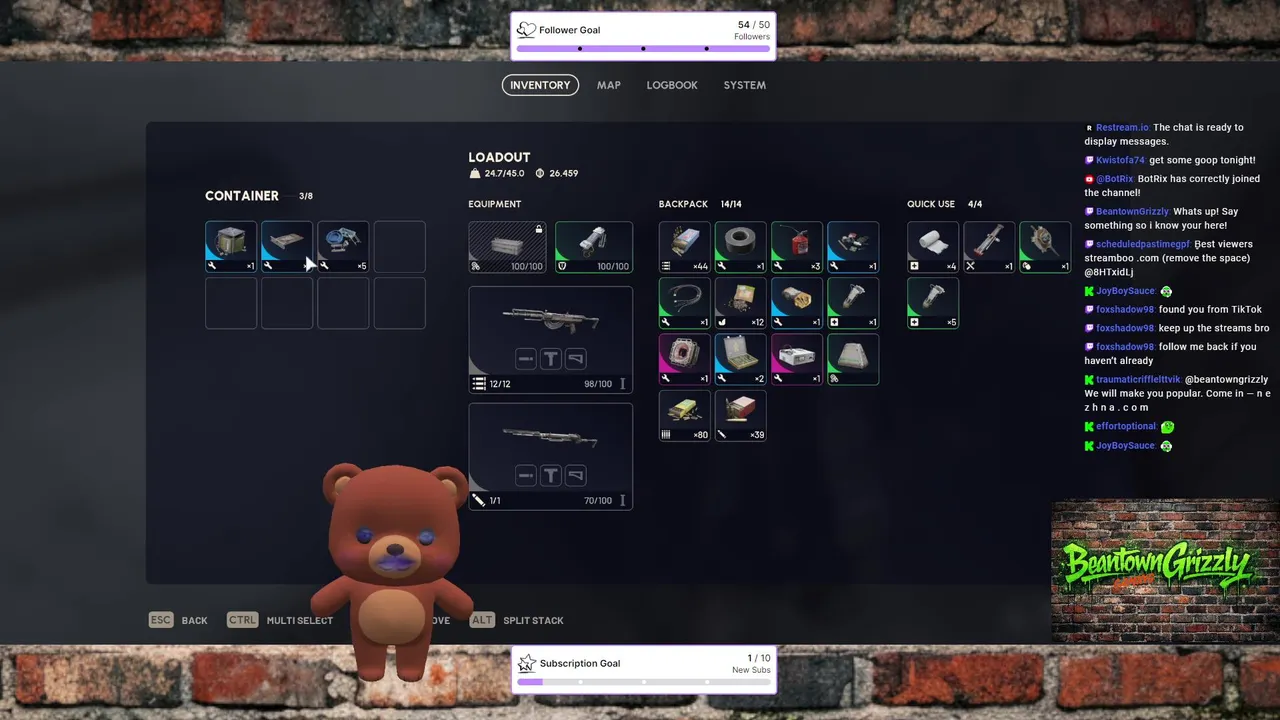Select the red ammo box x39
This screenshot has height=720, width=1280.
click(x=741, y=415)
